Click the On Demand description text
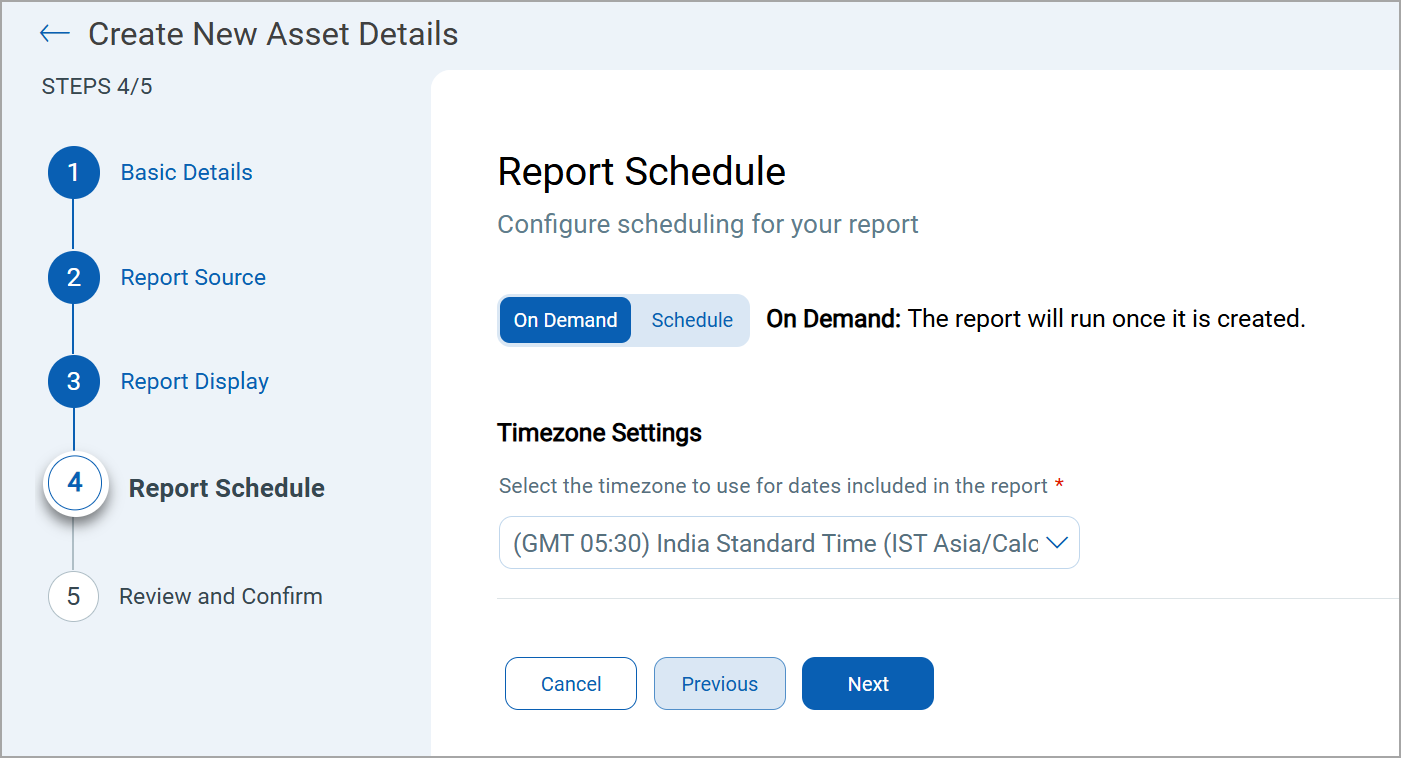 pyautogui.click(x=1036, y=320)
